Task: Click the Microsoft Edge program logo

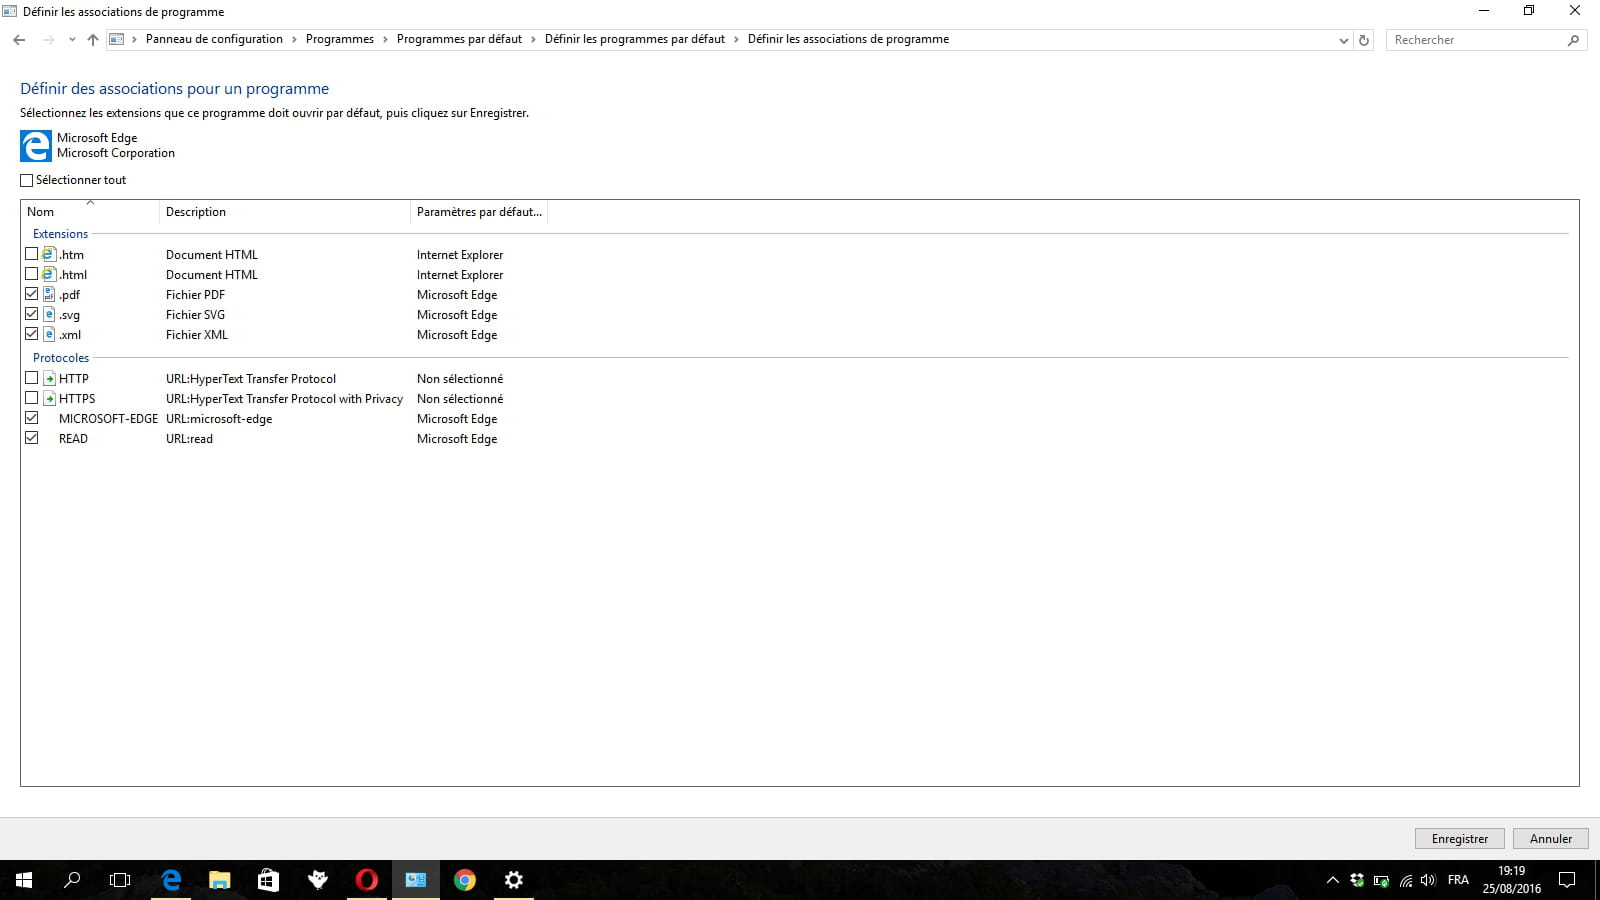Action: (x=35, y=146)
